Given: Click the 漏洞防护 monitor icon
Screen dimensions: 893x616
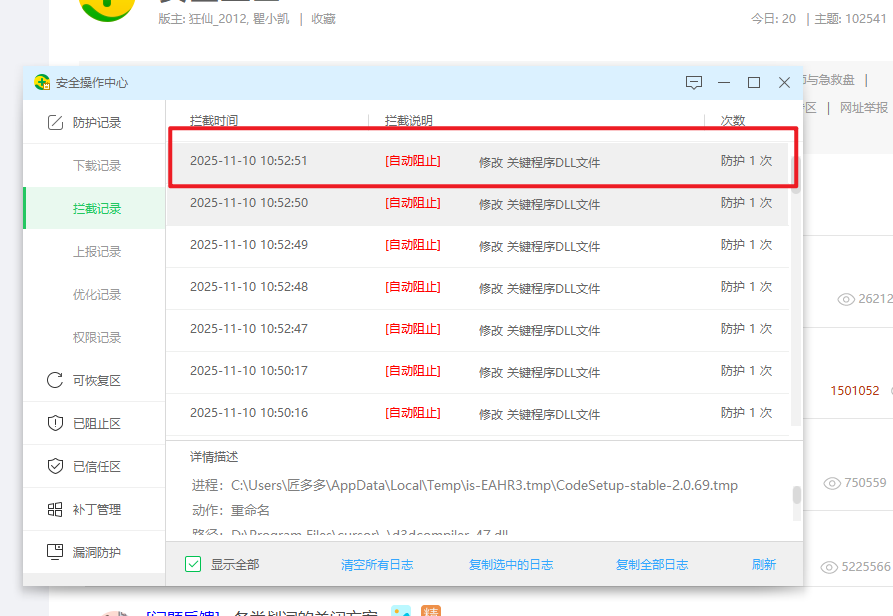Looking at the screenshot, I should [55, 553].
